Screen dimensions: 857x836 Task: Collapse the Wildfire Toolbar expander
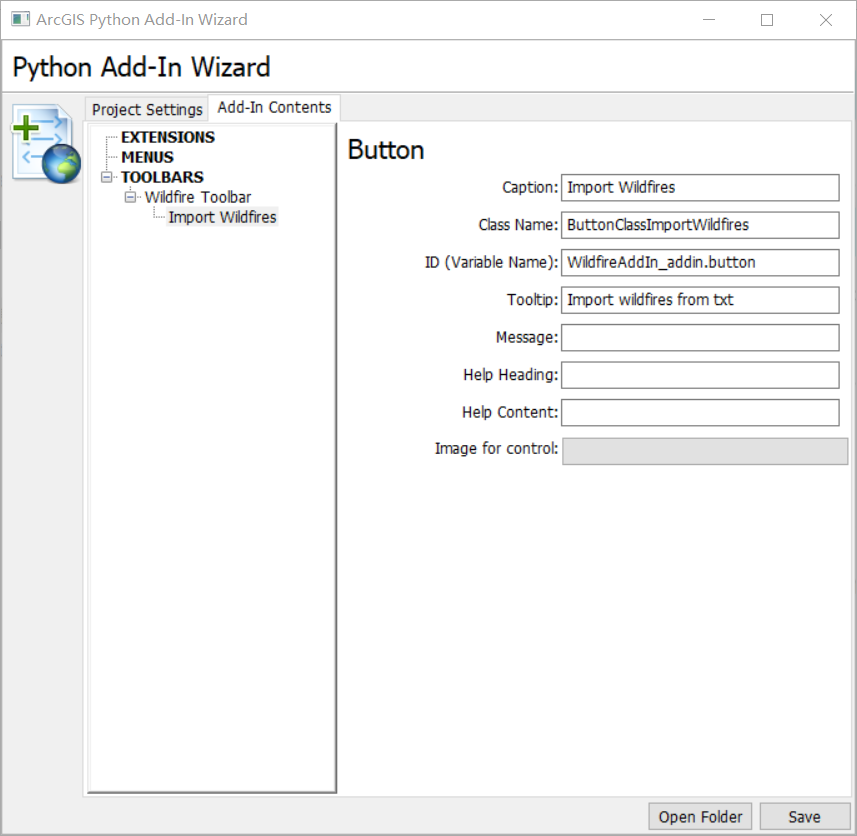(x=130, y=197)
